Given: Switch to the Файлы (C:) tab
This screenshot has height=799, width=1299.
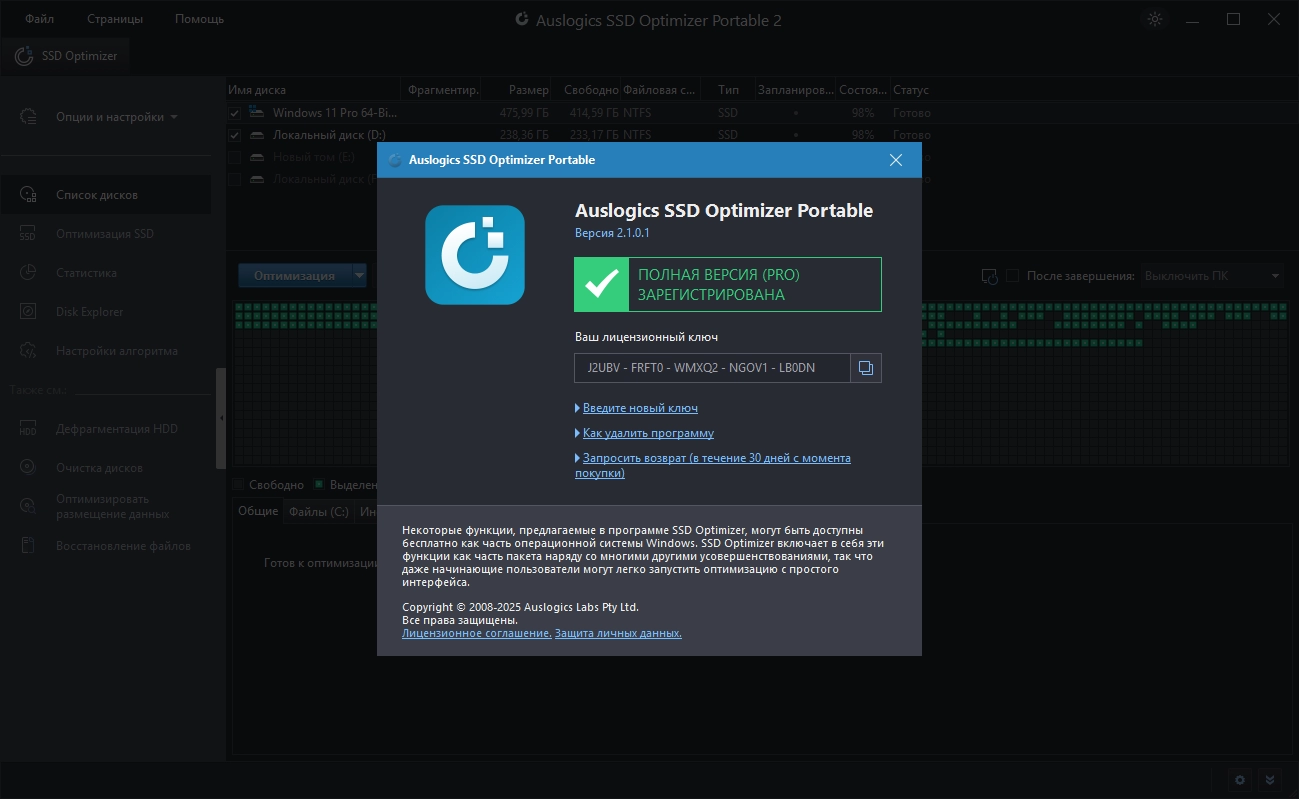Looking at the screenshot, I should click(x=318, y=511).
